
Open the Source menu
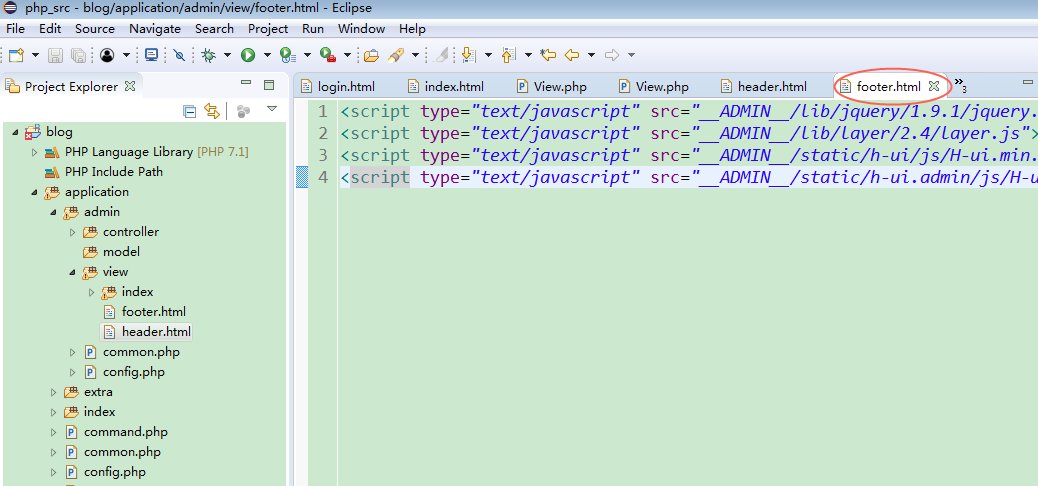click(95, 28)
